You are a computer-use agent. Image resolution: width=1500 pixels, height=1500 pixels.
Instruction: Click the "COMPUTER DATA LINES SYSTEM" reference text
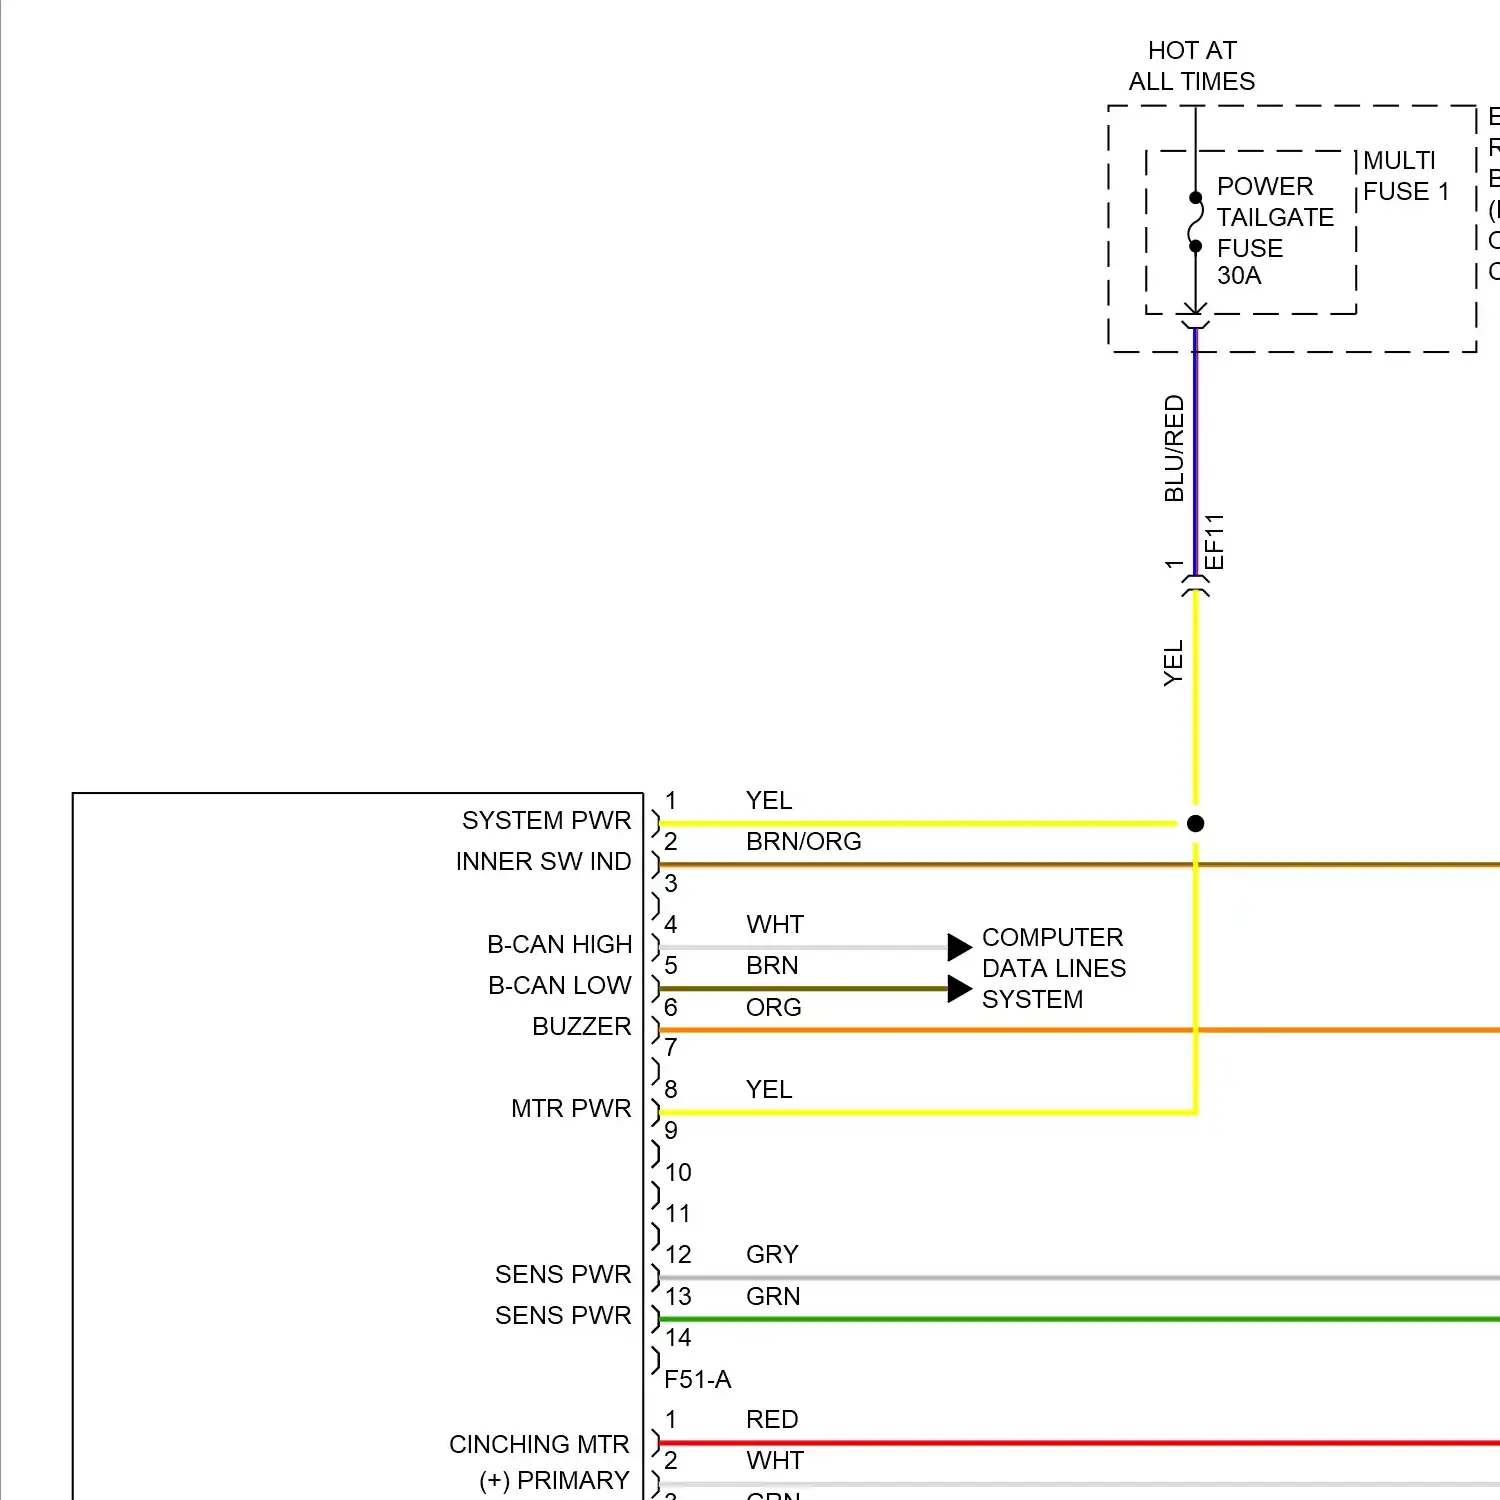[x=1054, y=968]
